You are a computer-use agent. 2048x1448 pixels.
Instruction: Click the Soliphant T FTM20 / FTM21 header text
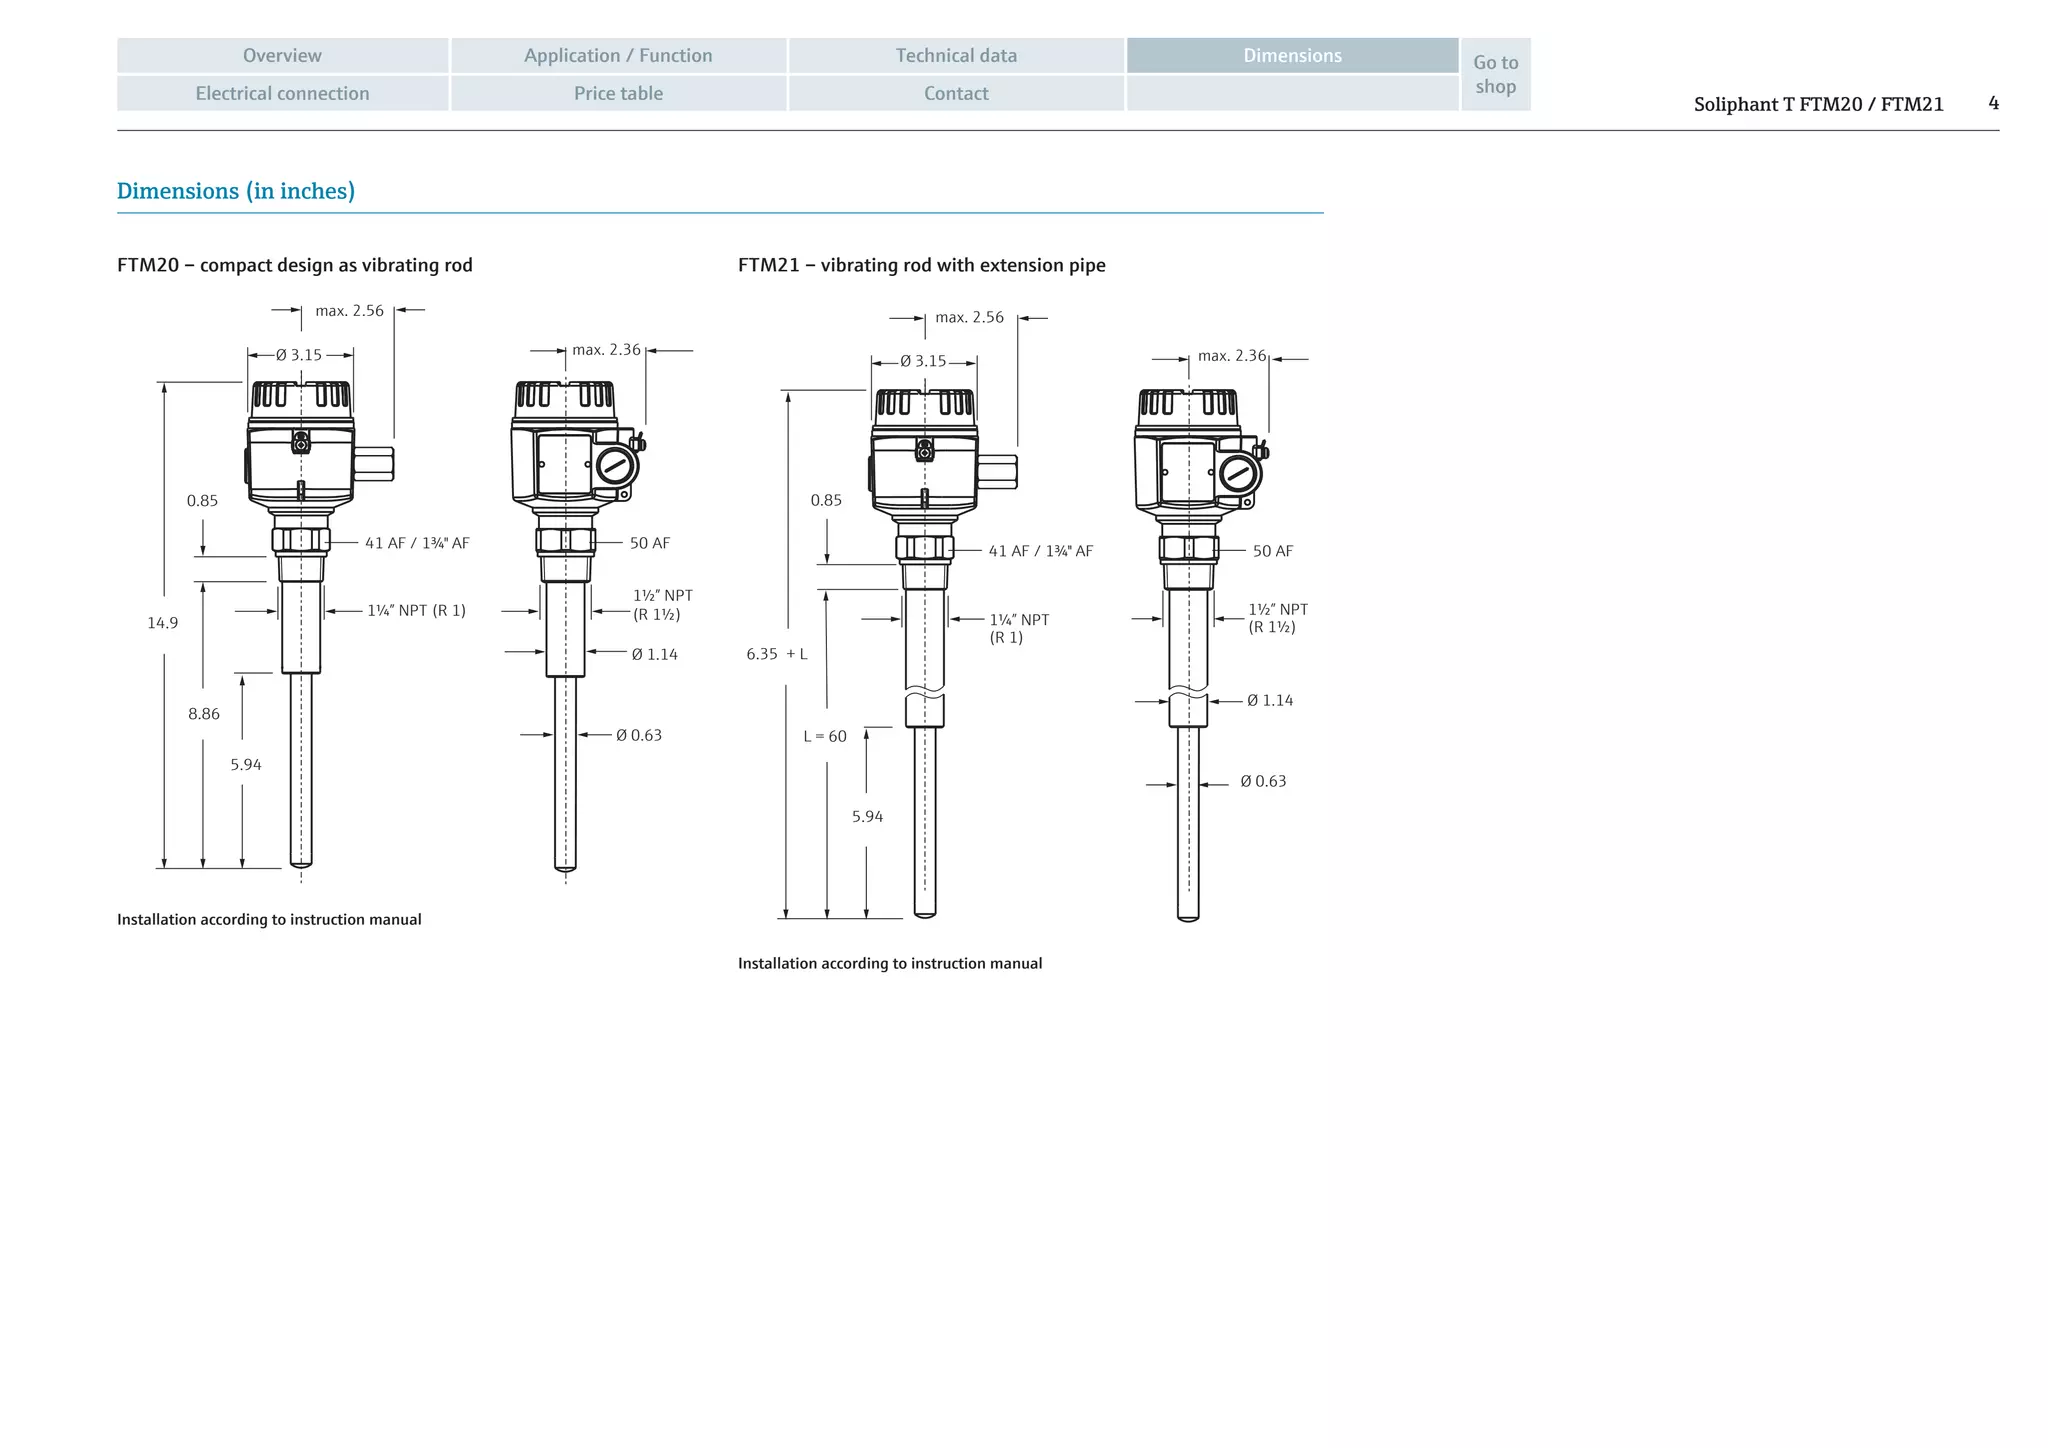(1818, 104)
